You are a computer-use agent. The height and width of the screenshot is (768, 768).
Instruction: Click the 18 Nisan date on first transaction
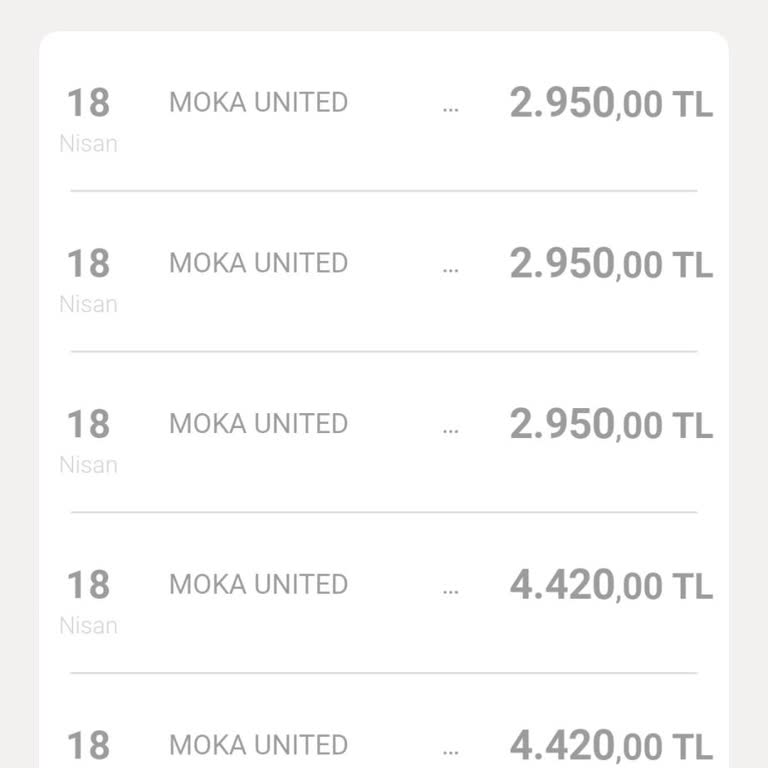88,119
